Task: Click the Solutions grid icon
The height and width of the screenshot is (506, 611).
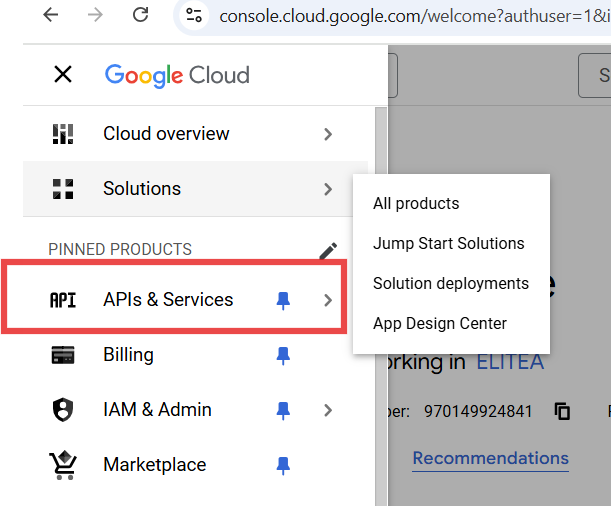Action: click(x=63, y=189)
